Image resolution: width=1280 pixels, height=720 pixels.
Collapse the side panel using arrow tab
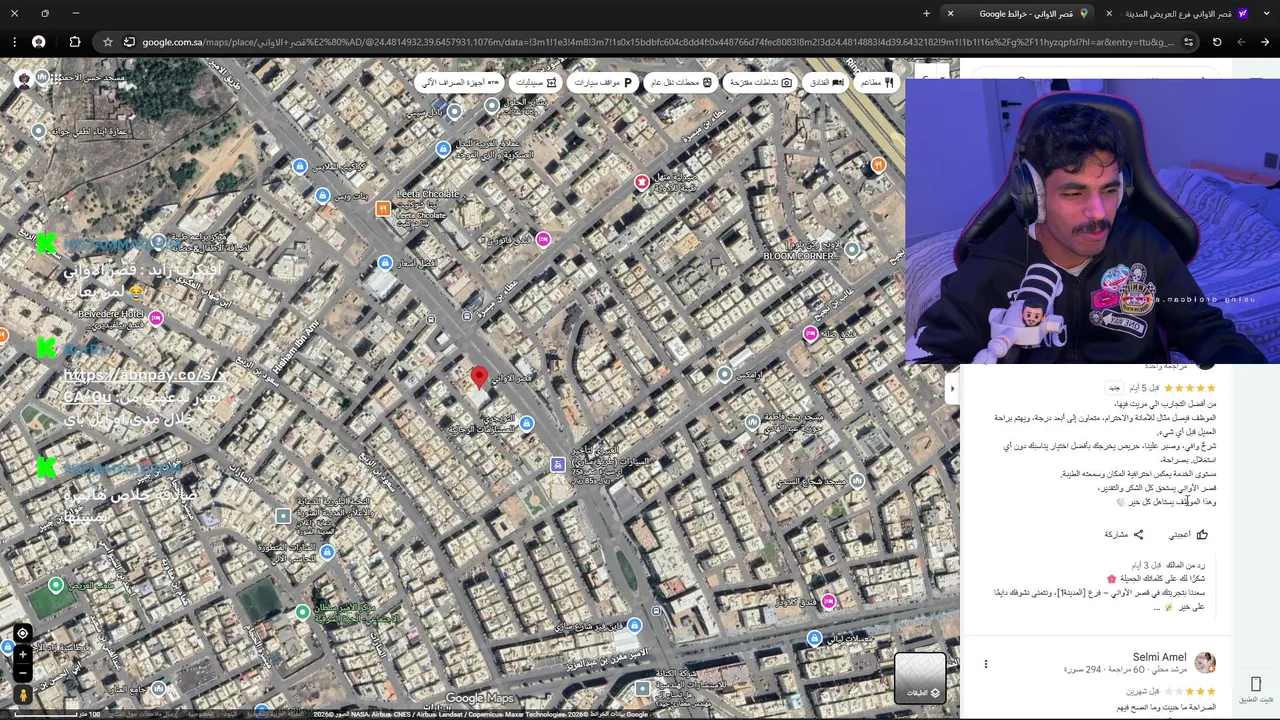point(951,388)
